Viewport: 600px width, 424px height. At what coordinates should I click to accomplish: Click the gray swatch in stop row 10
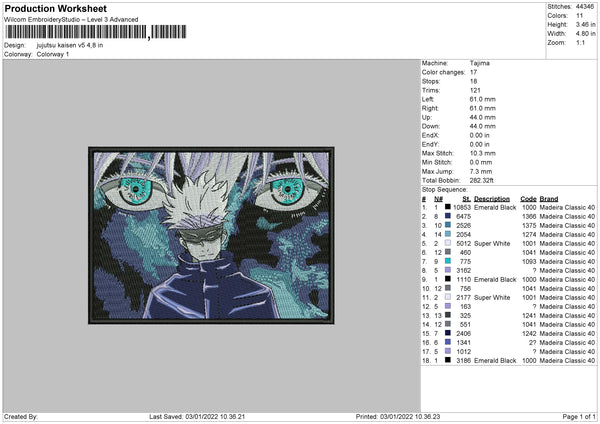(x=448, y=288)
